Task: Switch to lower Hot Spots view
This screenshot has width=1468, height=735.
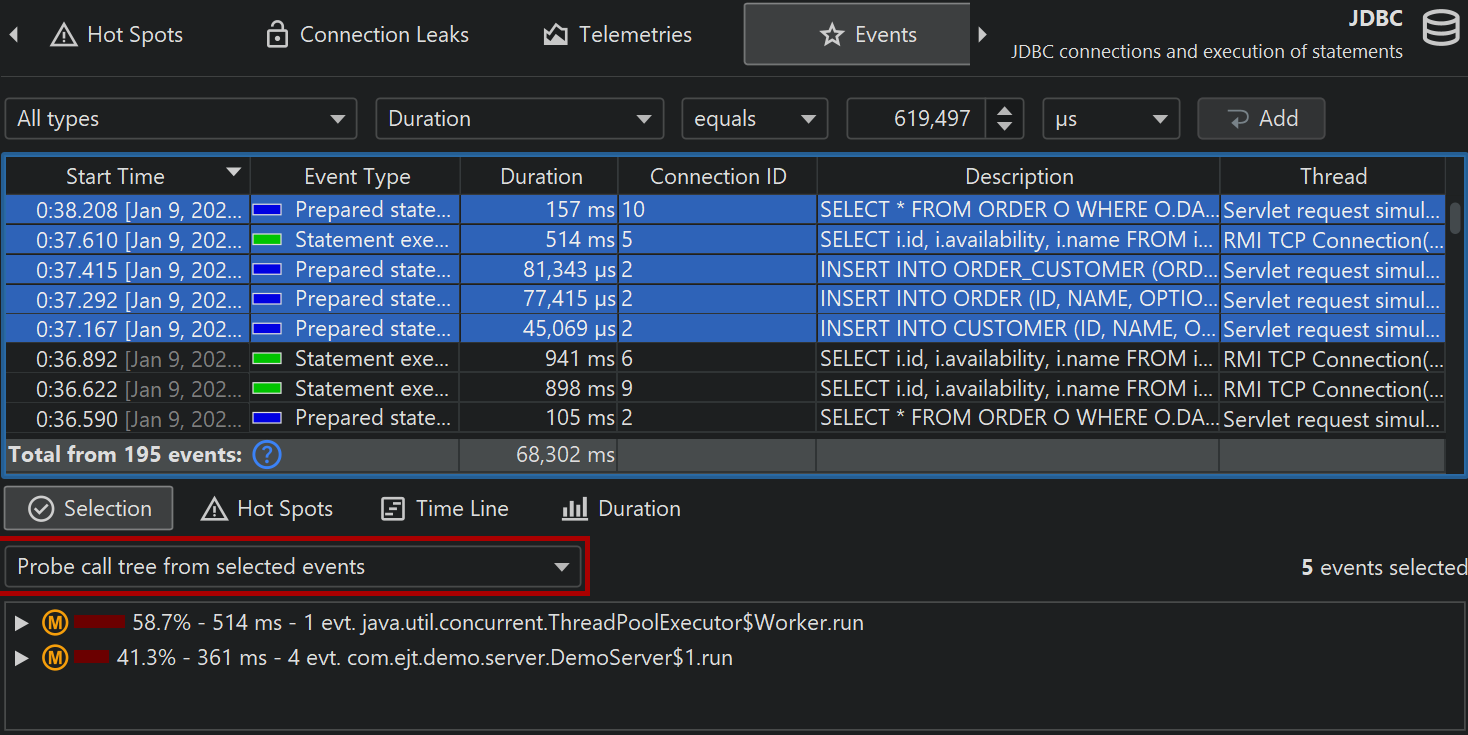Action: click(x=267, y=509)
